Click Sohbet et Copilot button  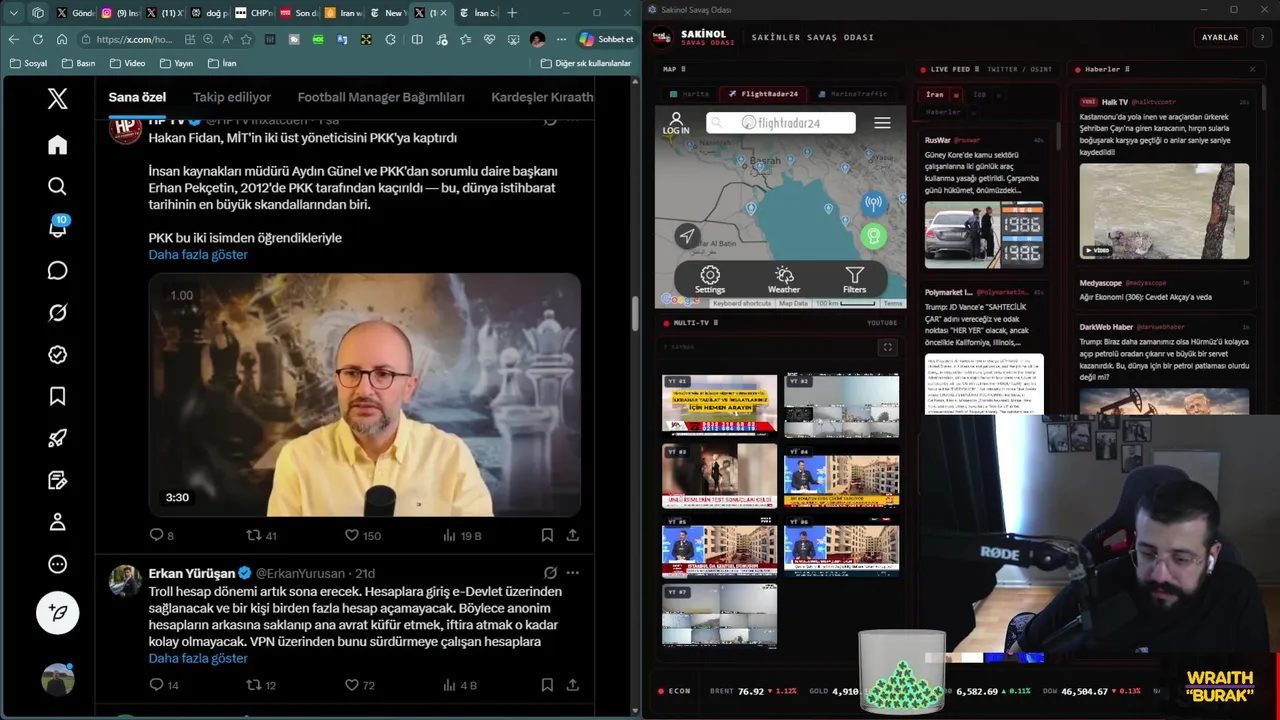(x=607, y=39)
